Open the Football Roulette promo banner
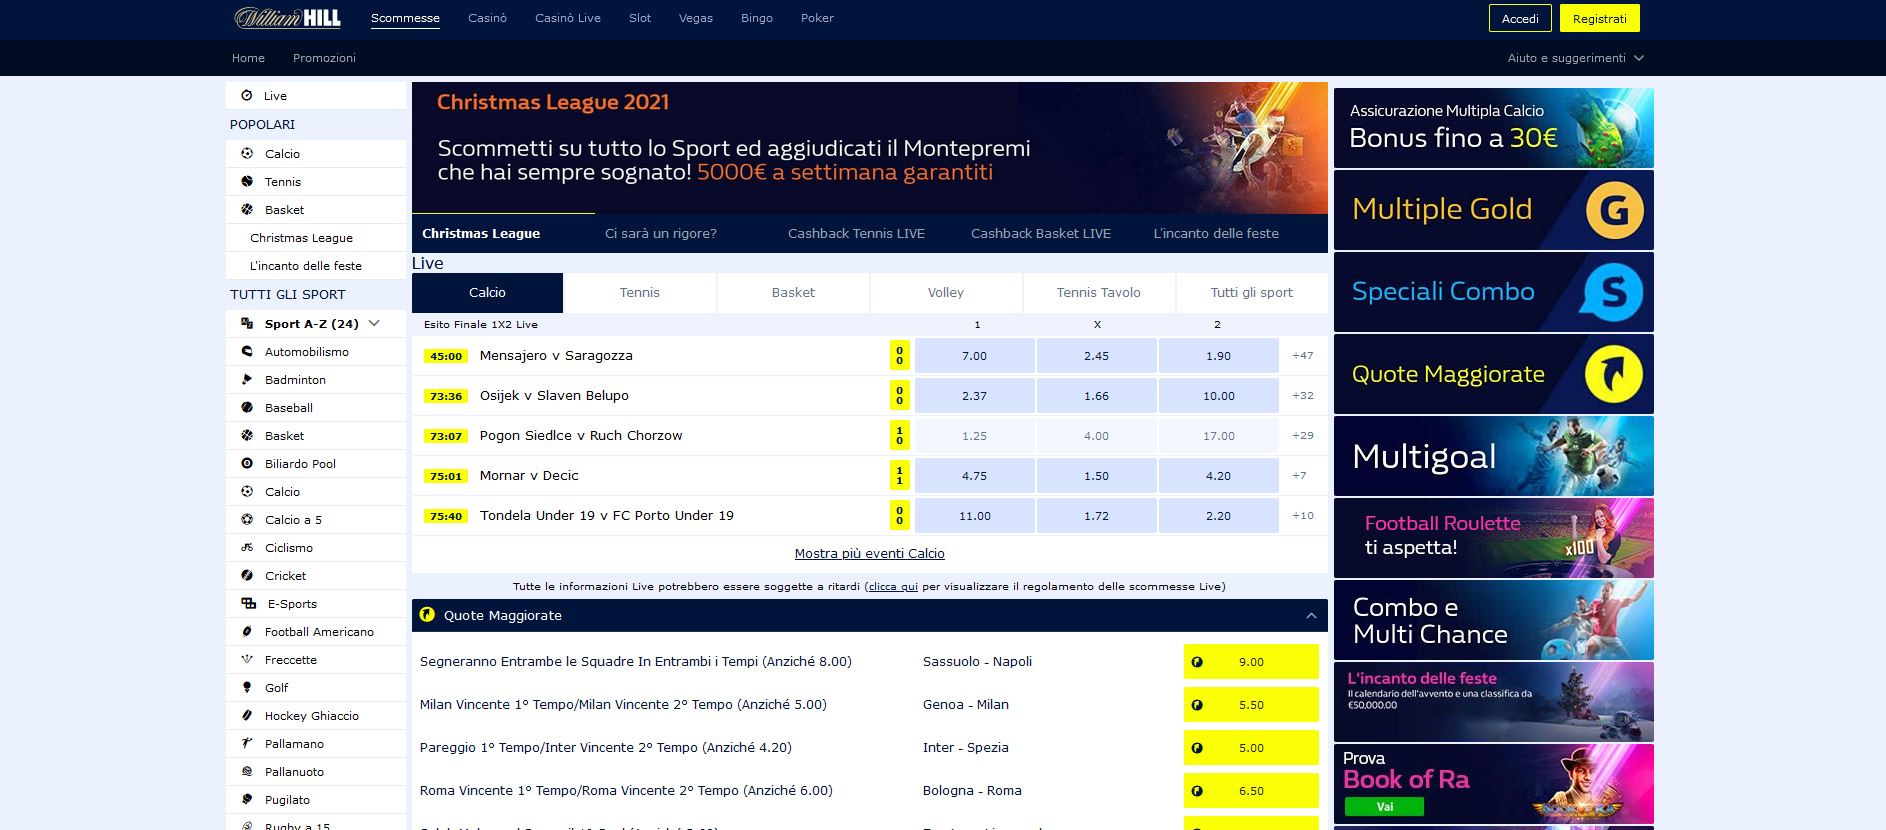This screenshot has height=830, width=1886. [1493, 538]
